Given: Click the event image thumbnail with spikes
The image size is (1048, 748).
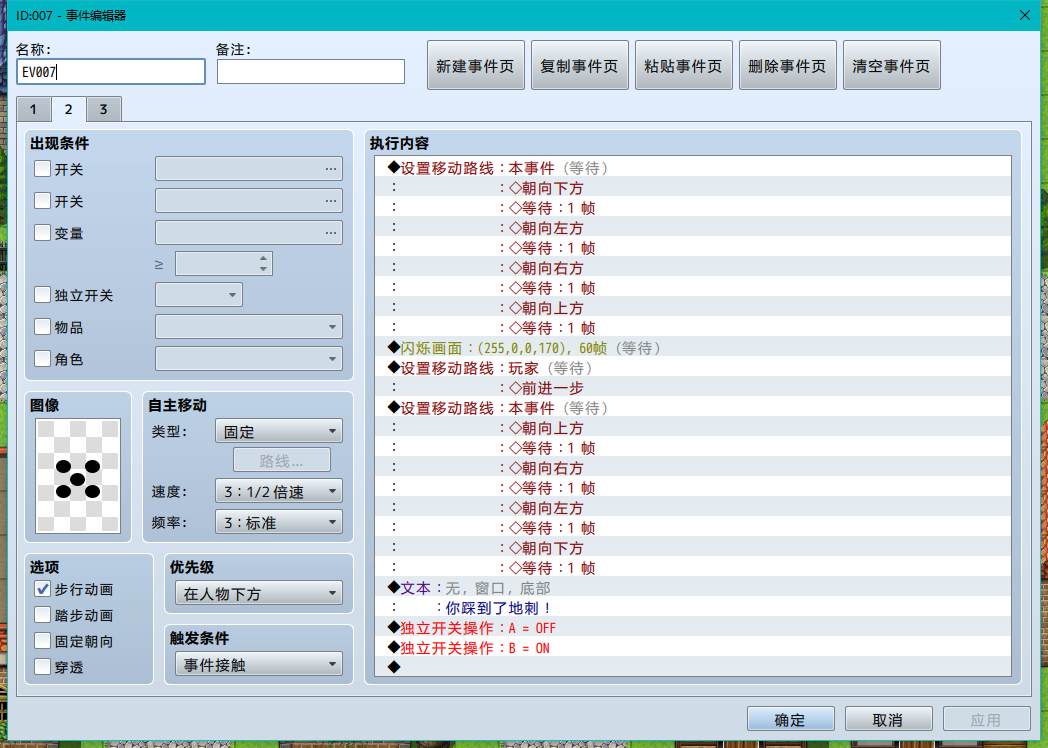Looking at the screenshot, I should click(x=78, y=476).
